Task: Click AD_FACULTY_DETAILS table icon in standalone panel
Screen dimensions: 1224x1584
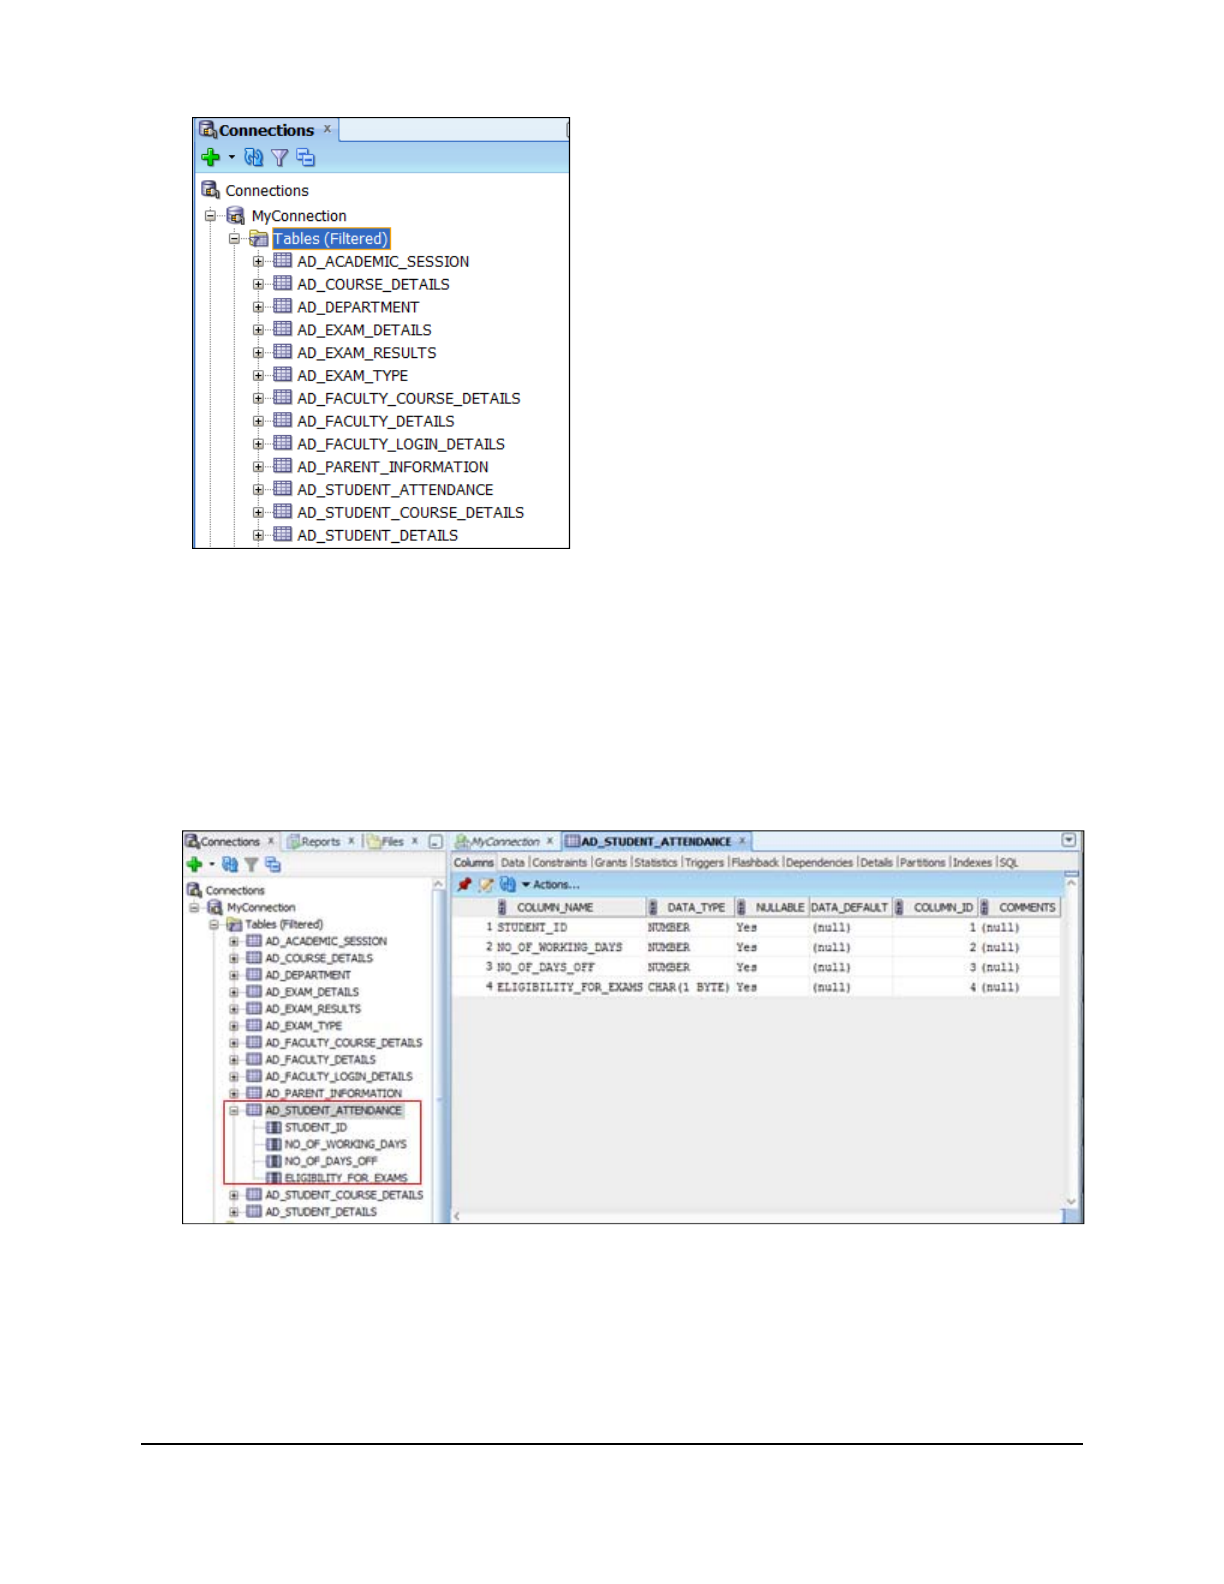Action: (283, 421)
